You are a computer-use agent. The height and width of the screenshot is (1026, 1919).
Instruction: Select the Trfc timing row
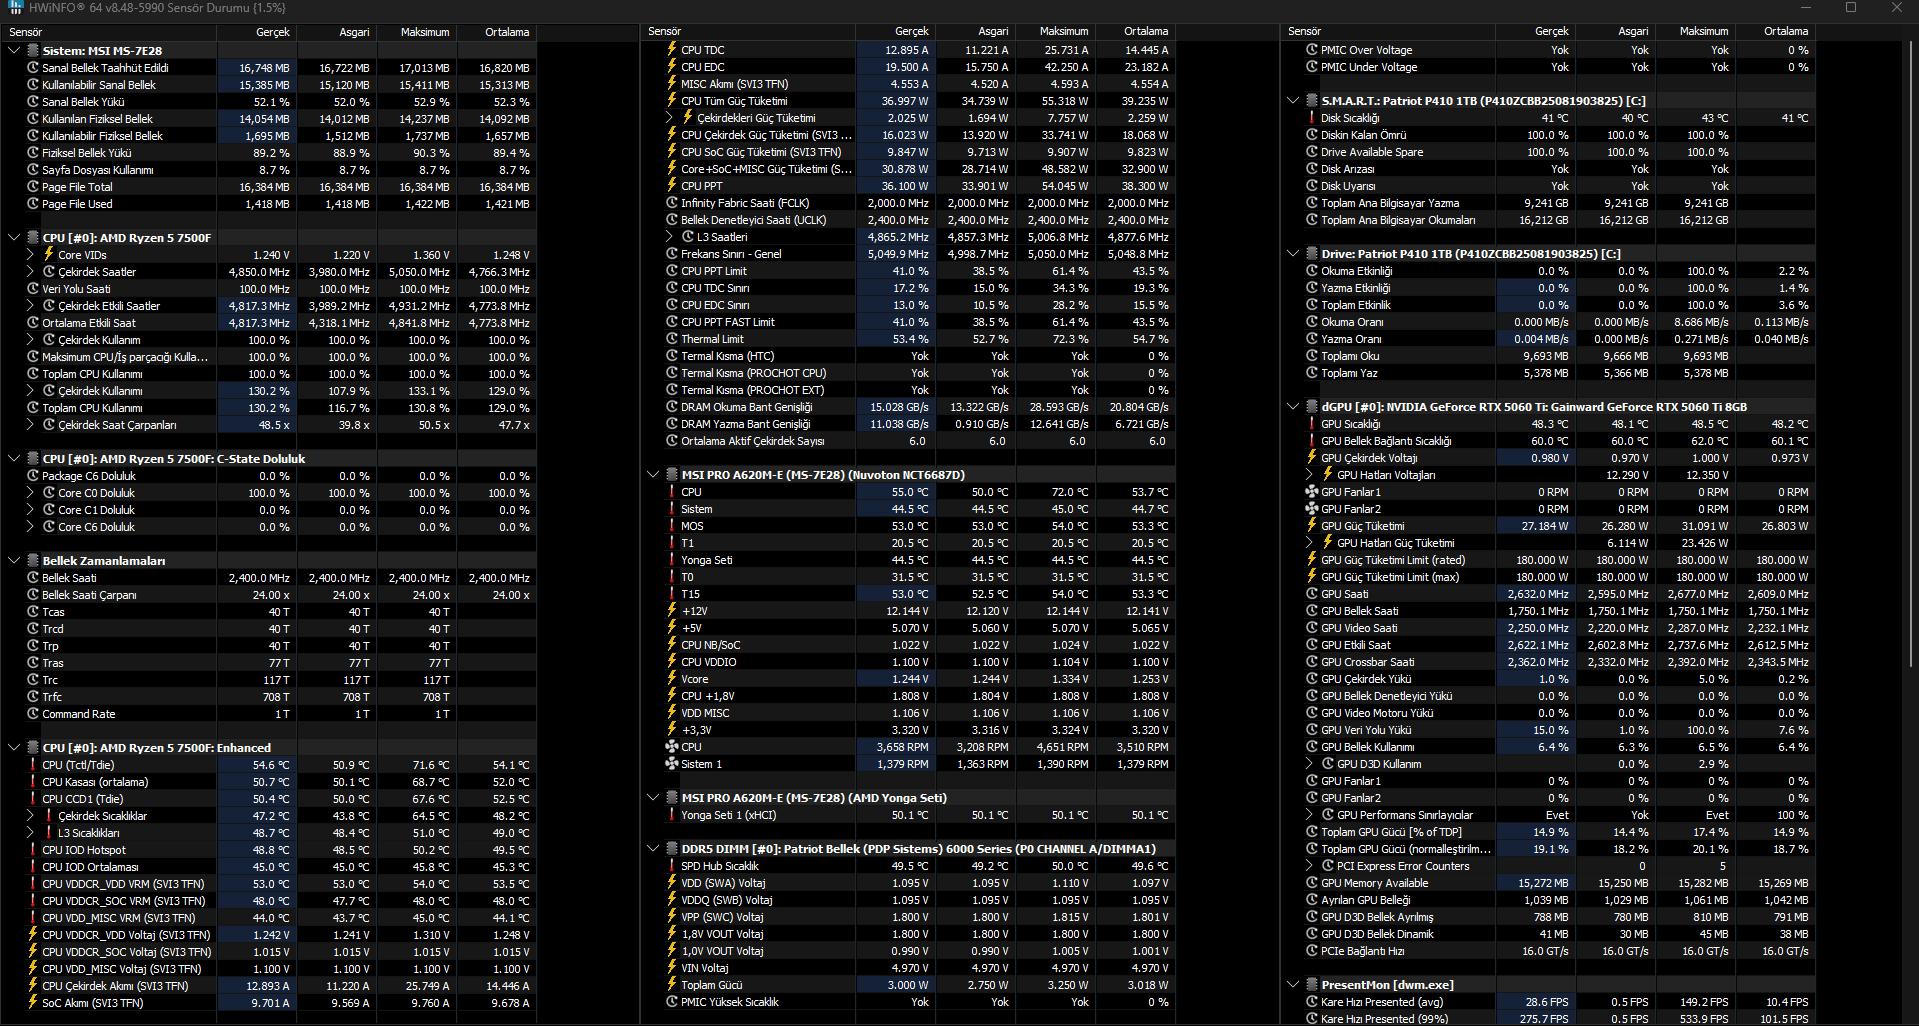[270, 697]
